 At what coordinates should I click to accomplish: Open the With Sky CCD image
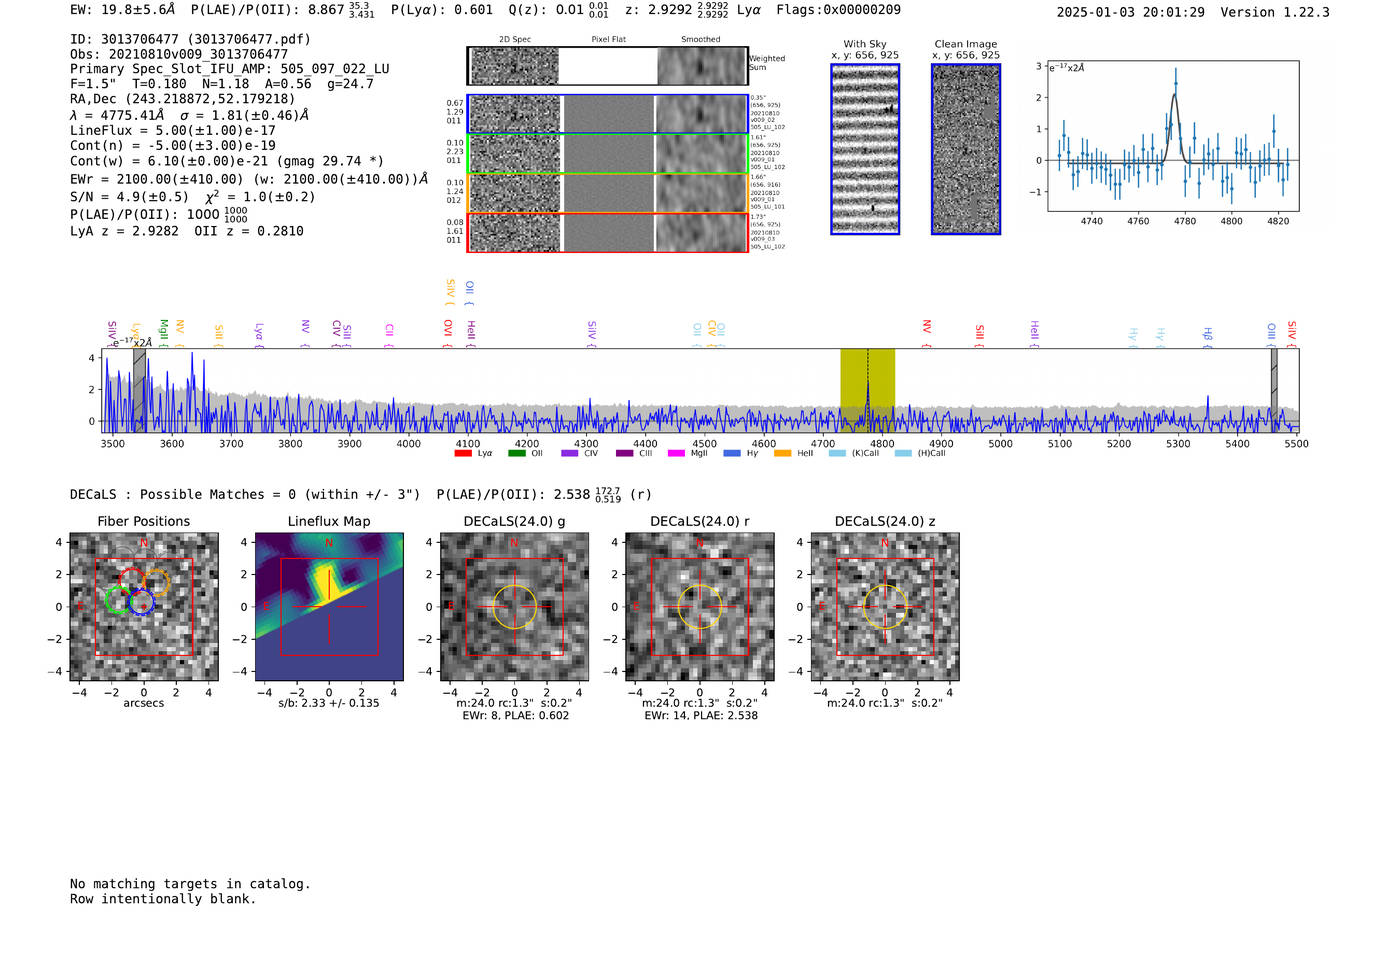coord(865,149)
